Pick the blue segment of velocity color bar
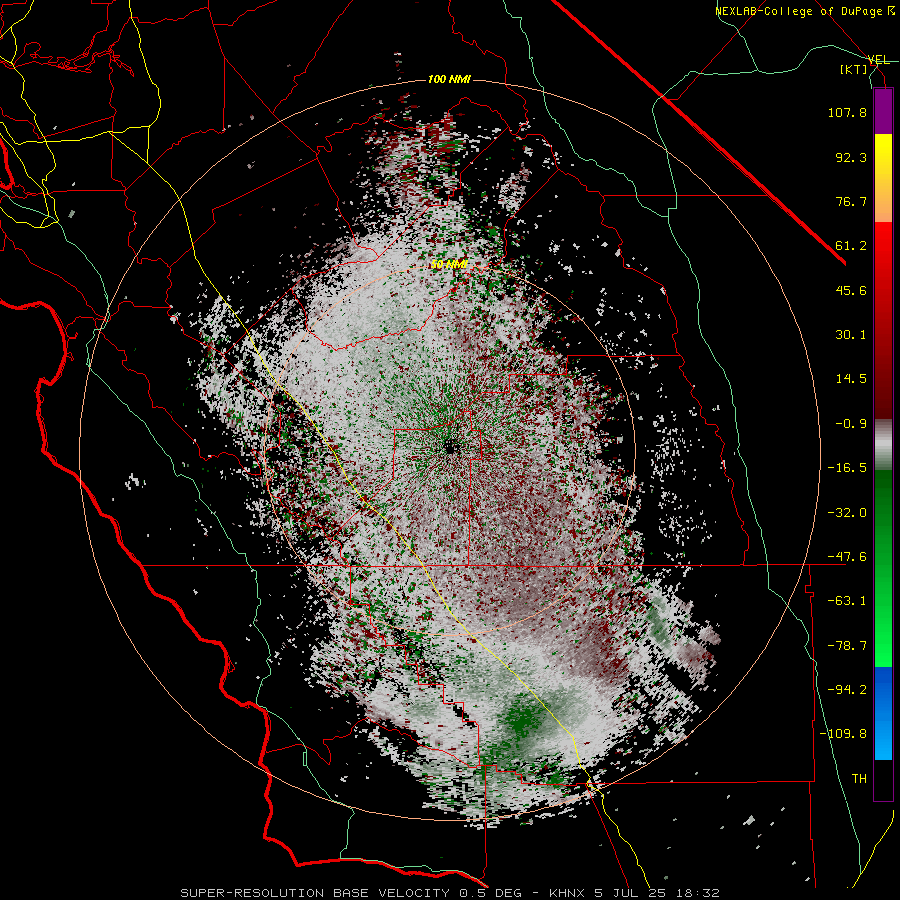900x900 pixels. click(883, 713)
